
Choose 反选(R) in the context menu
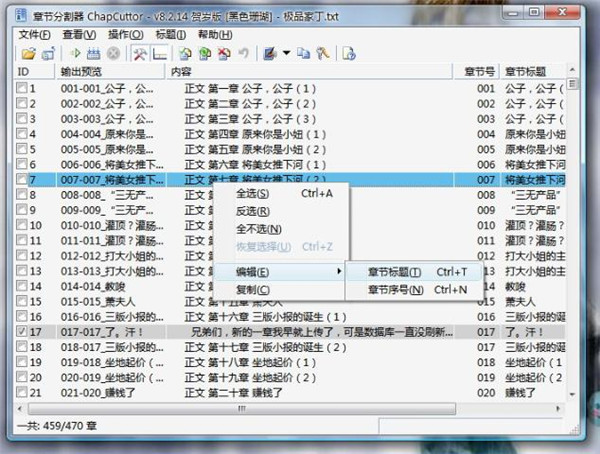pos(281,211)
